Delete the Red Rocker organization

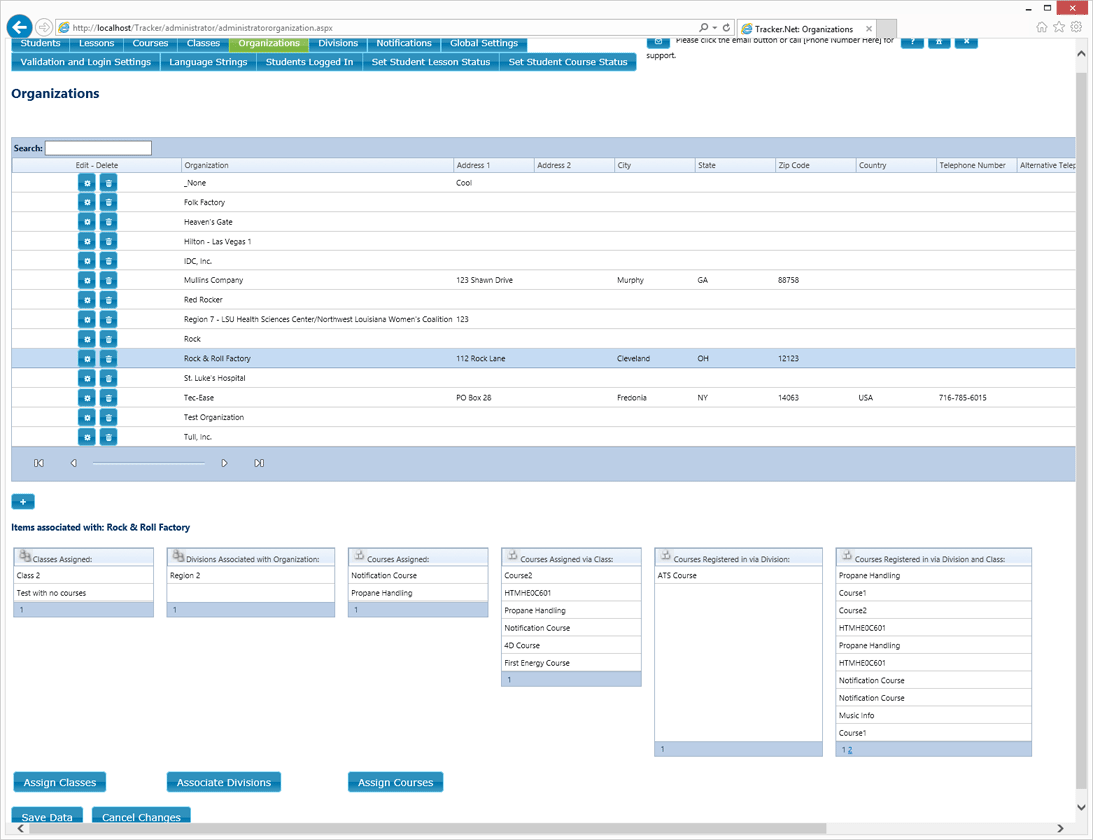click(x=108, y=300)
